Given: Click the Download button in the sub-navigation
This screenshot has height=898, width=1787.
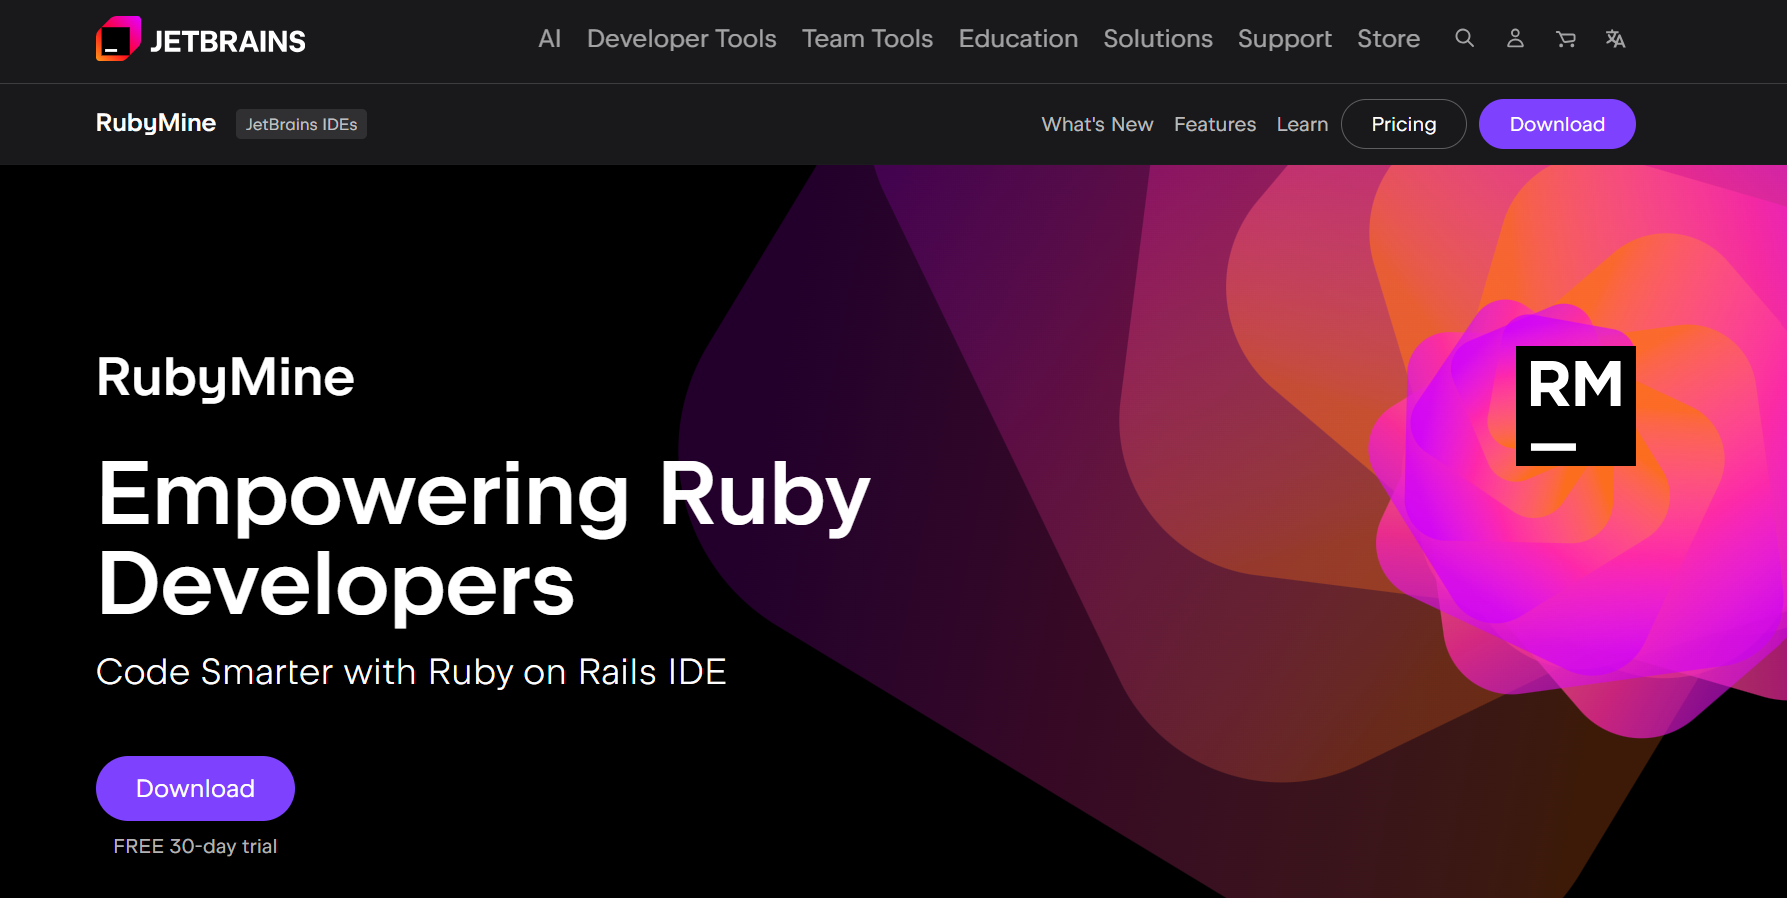Looking at the screenshot, I should pyautogui.click(x=1557, y=124).
